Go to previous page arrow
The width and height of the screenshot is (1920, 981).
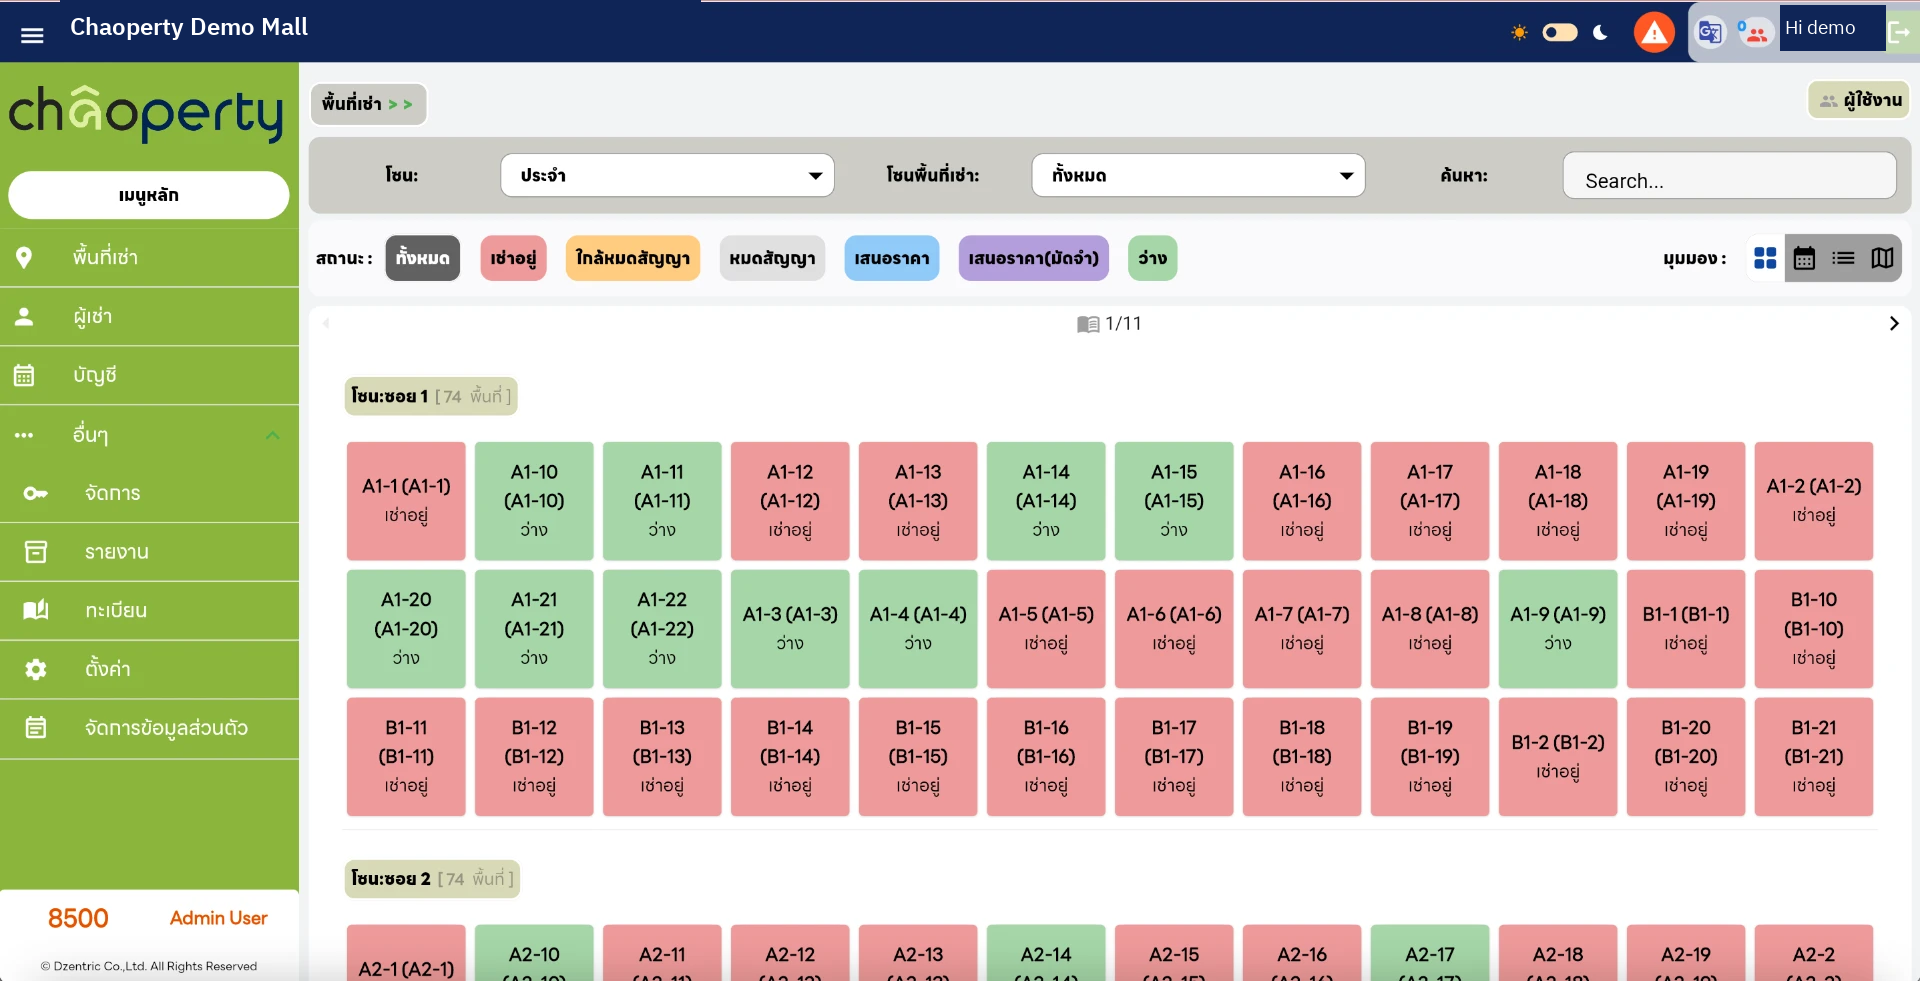pos(326,323)
